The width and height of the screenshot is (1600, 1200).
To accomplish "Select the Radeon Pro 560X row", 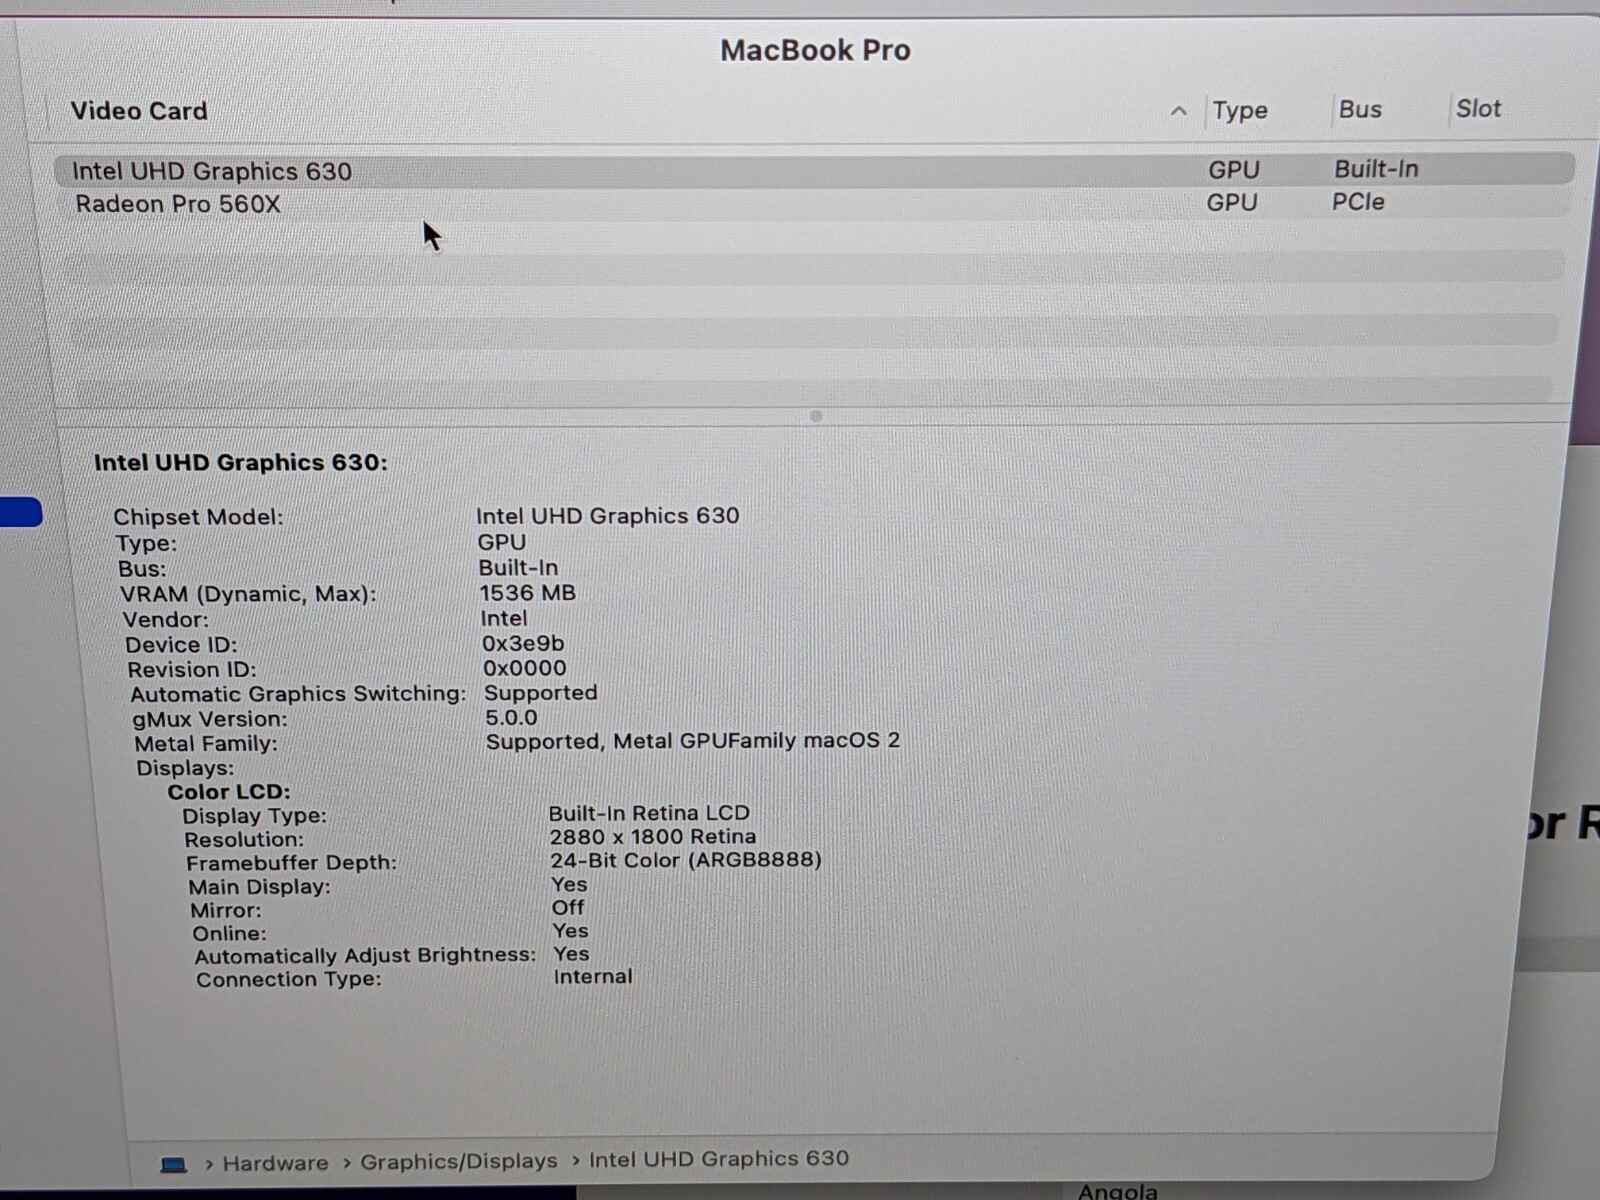I will [814, 203].
